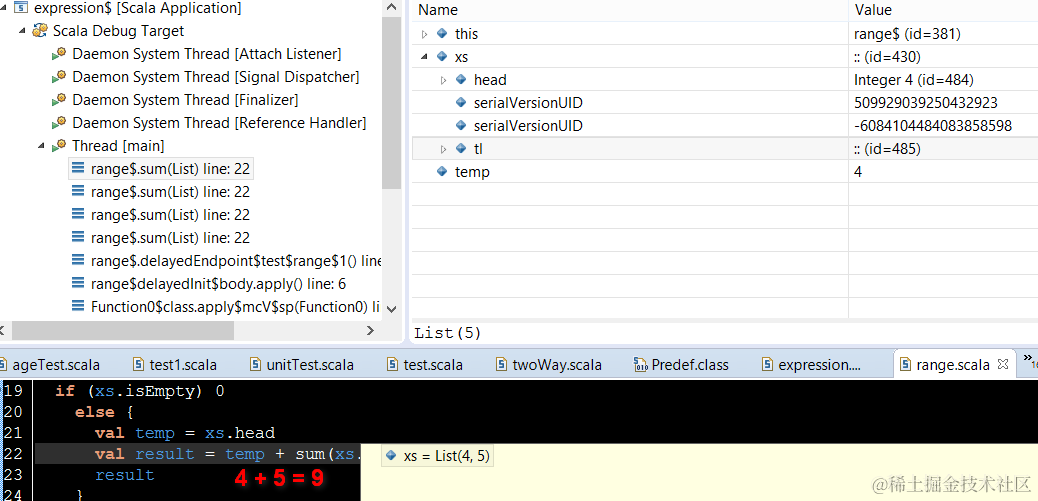Click the variable icon beside temp
The width and height of the screenshot is (1038, 501).
[x=442, y=172]
